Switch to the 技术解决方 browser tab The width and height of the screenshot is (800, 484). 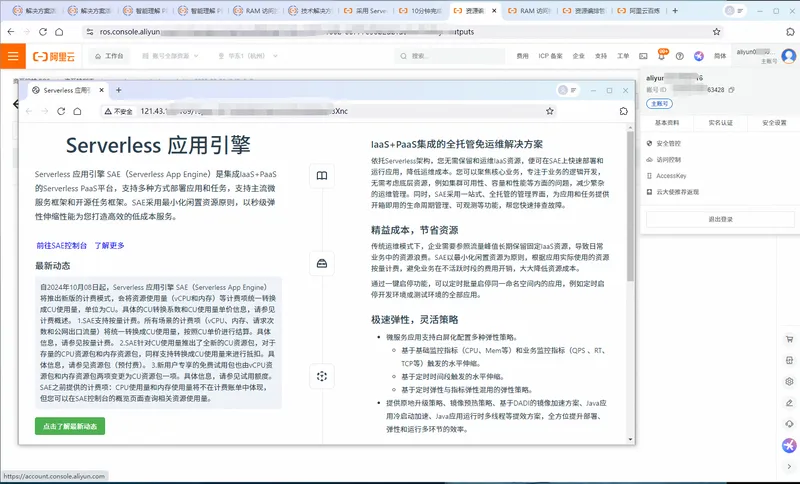tap(310, 11)
